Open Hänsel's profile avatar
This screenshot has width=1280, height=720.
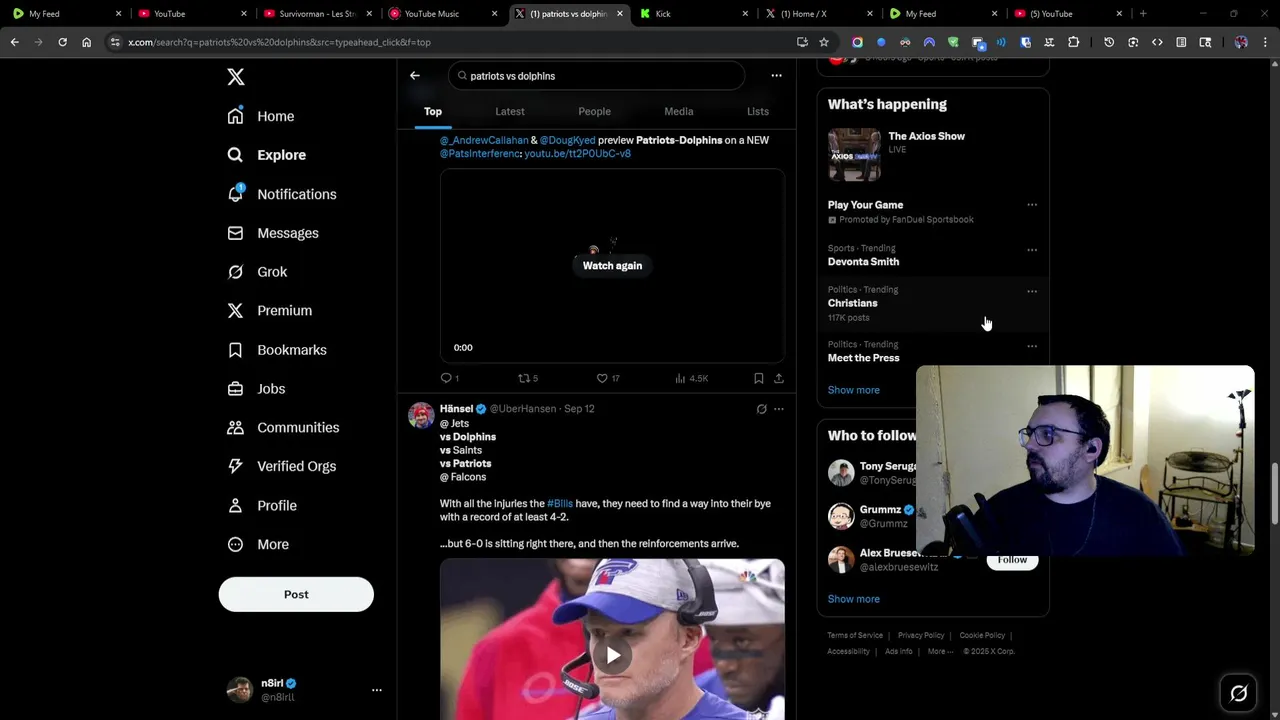pyautogui.click(x=421, y=415)
